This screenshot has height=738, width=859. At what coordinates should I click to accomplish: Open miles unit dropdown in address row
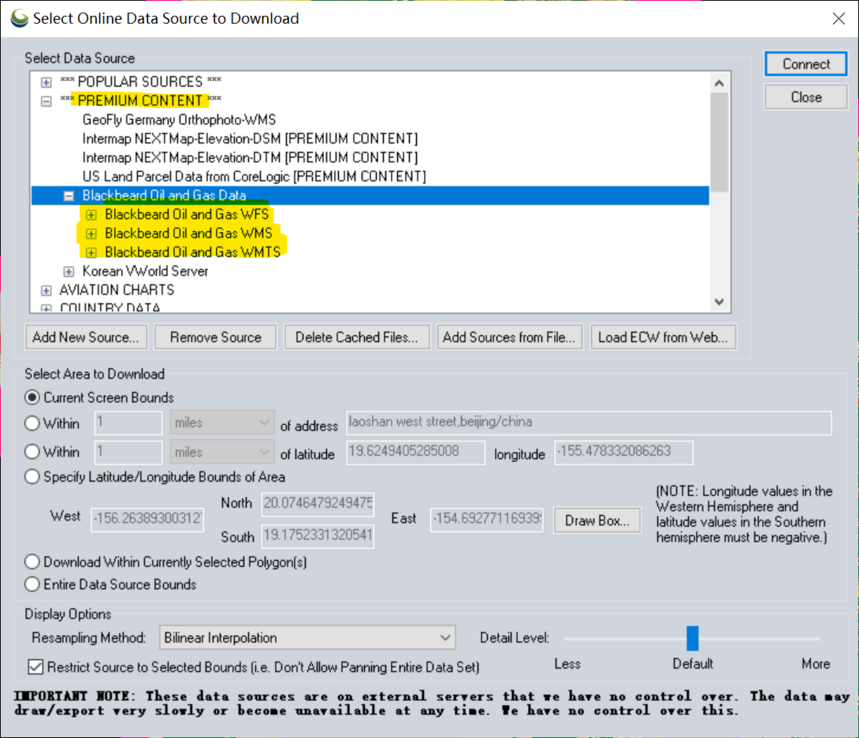click(222, 422)
